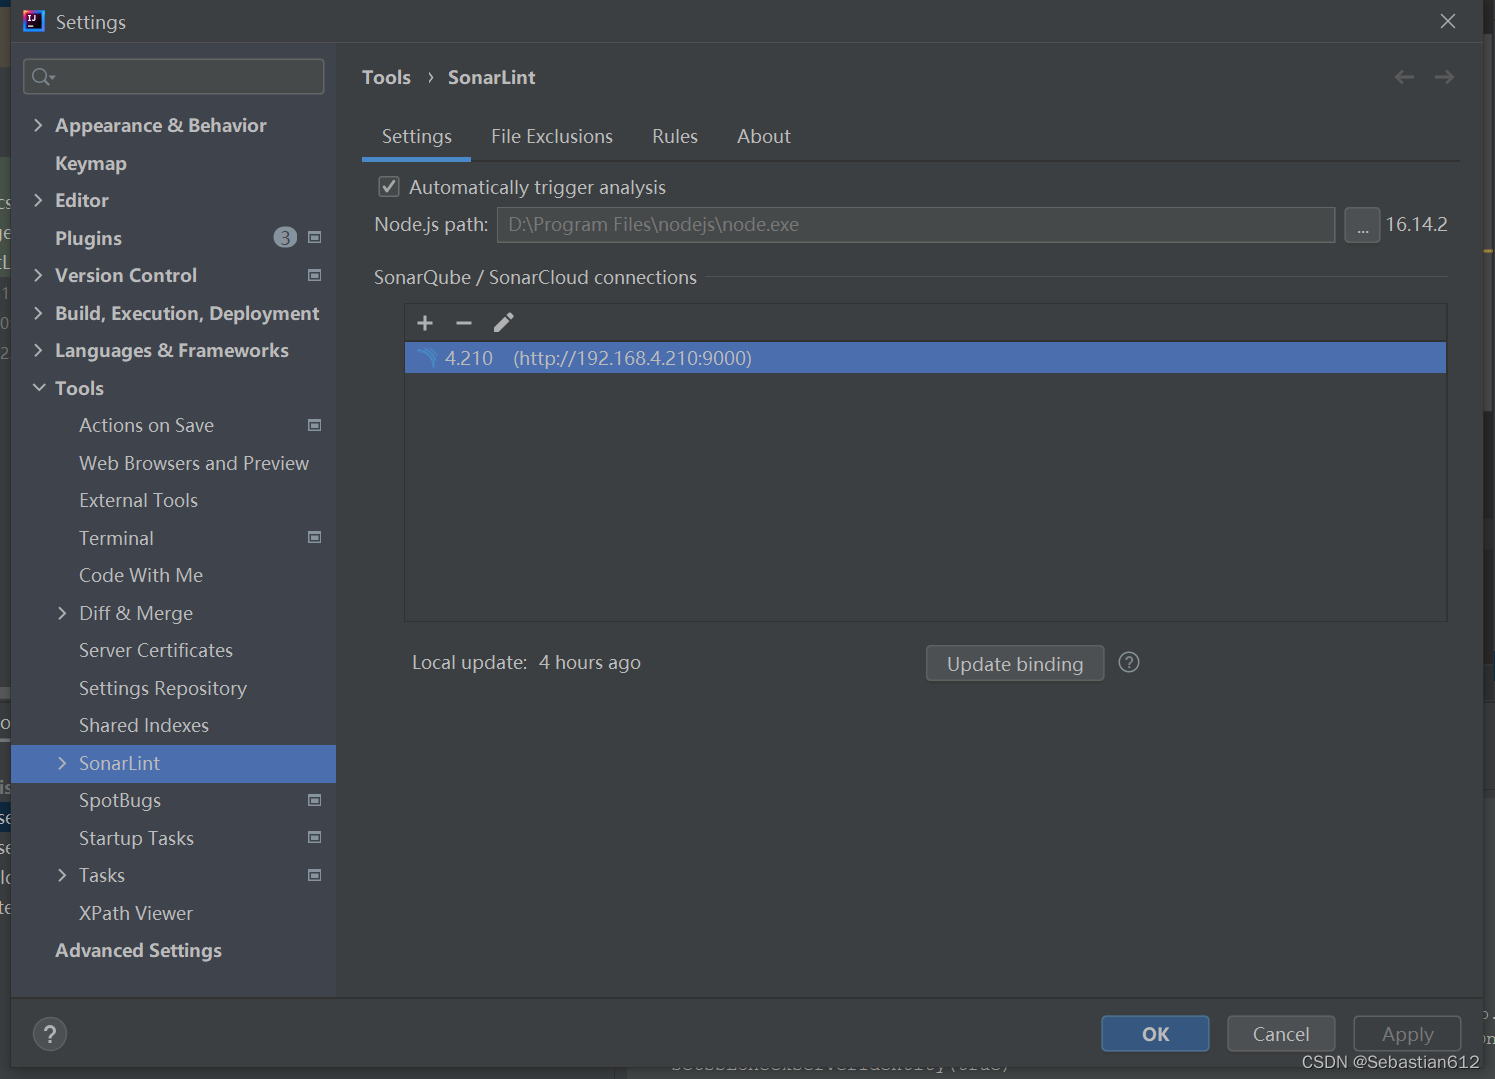Image resolution: width=1495 pixels, height=1079 pixels.
Task: Click the help icon next to Update binding
Action: (x=1129, y=663)
